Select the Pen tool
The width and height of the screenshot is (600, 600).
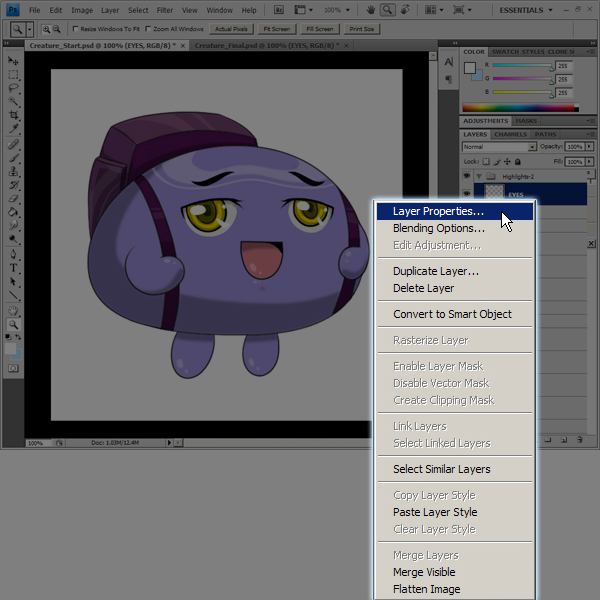13,254
